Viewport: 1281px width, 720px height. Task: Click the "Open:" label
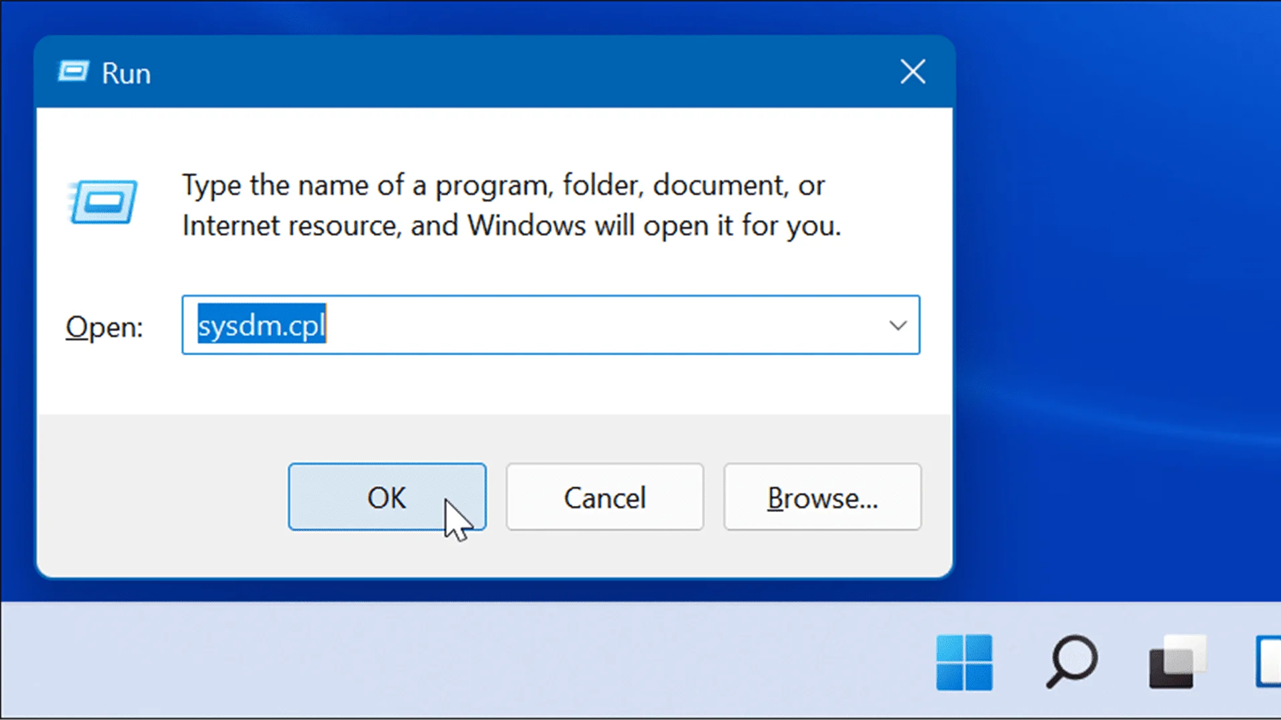click(x=105, y=327)
